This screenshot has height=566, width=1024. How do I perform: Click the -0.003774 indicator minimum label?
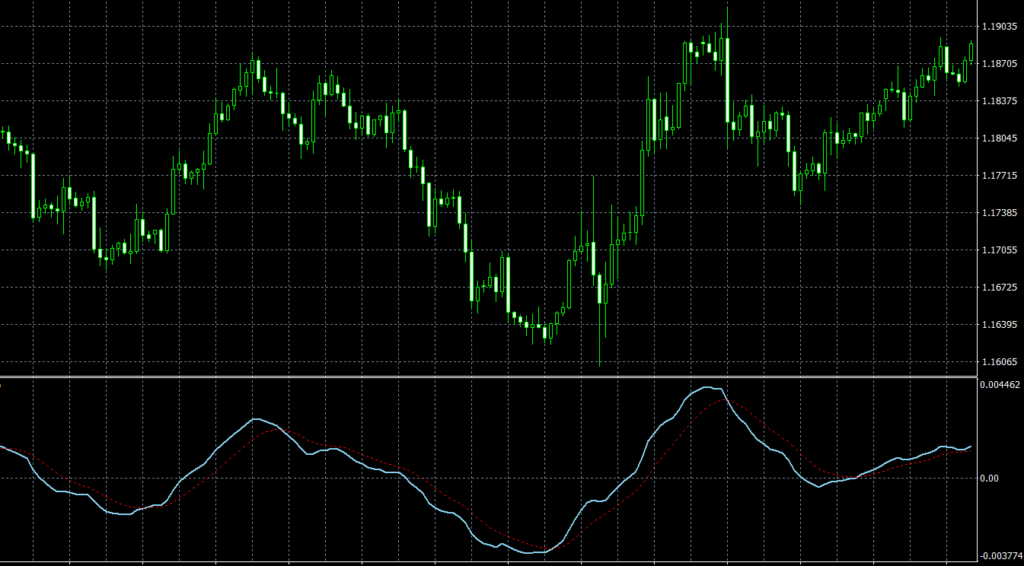coord(1000,557)
